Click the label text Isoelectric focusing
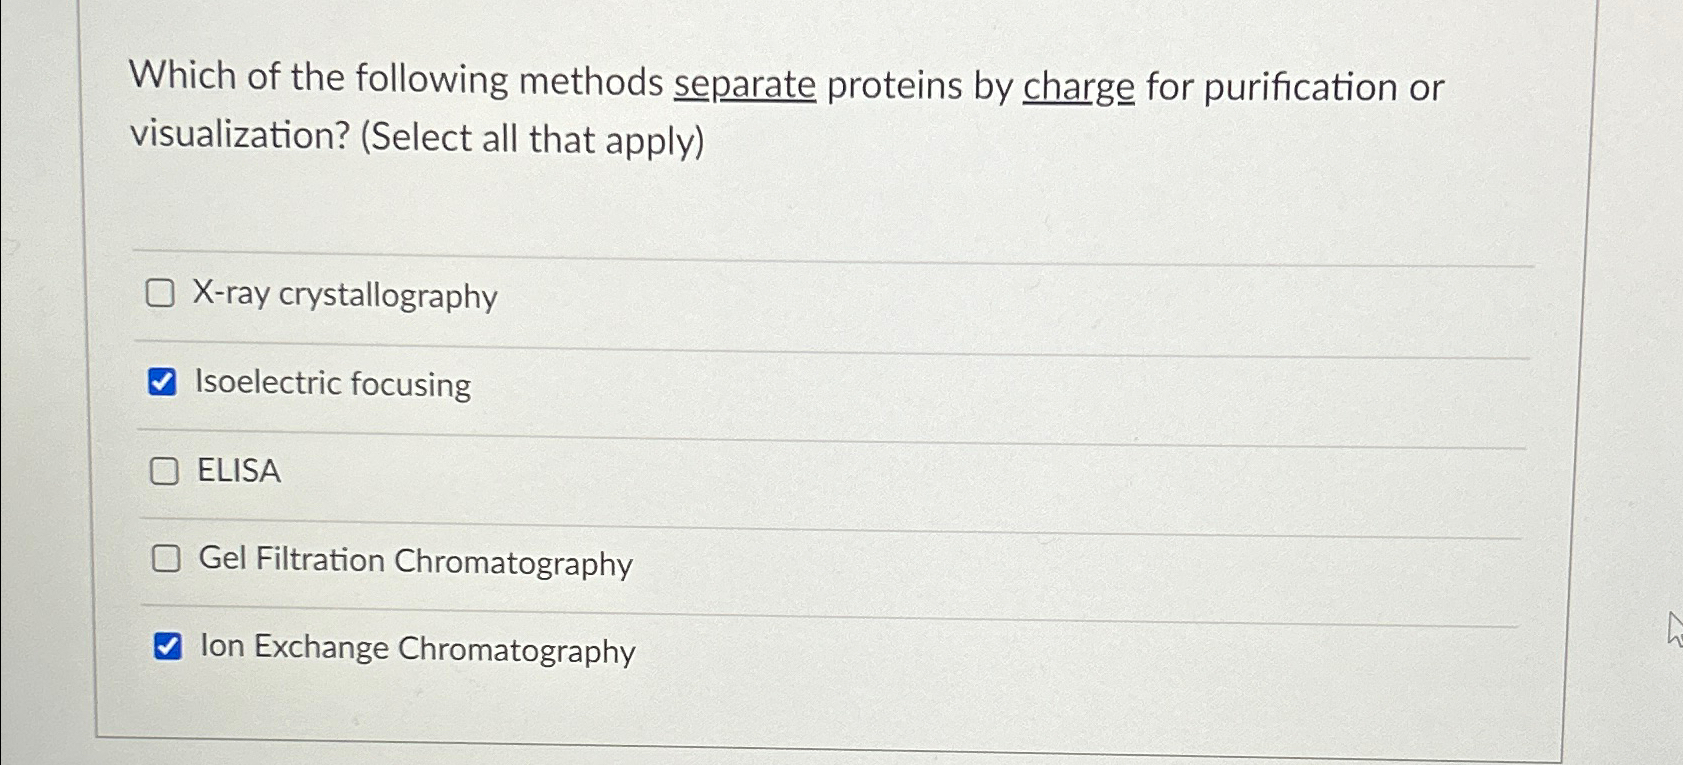The width and height of the screenshot is (1683, 765). tap(332, 385)
